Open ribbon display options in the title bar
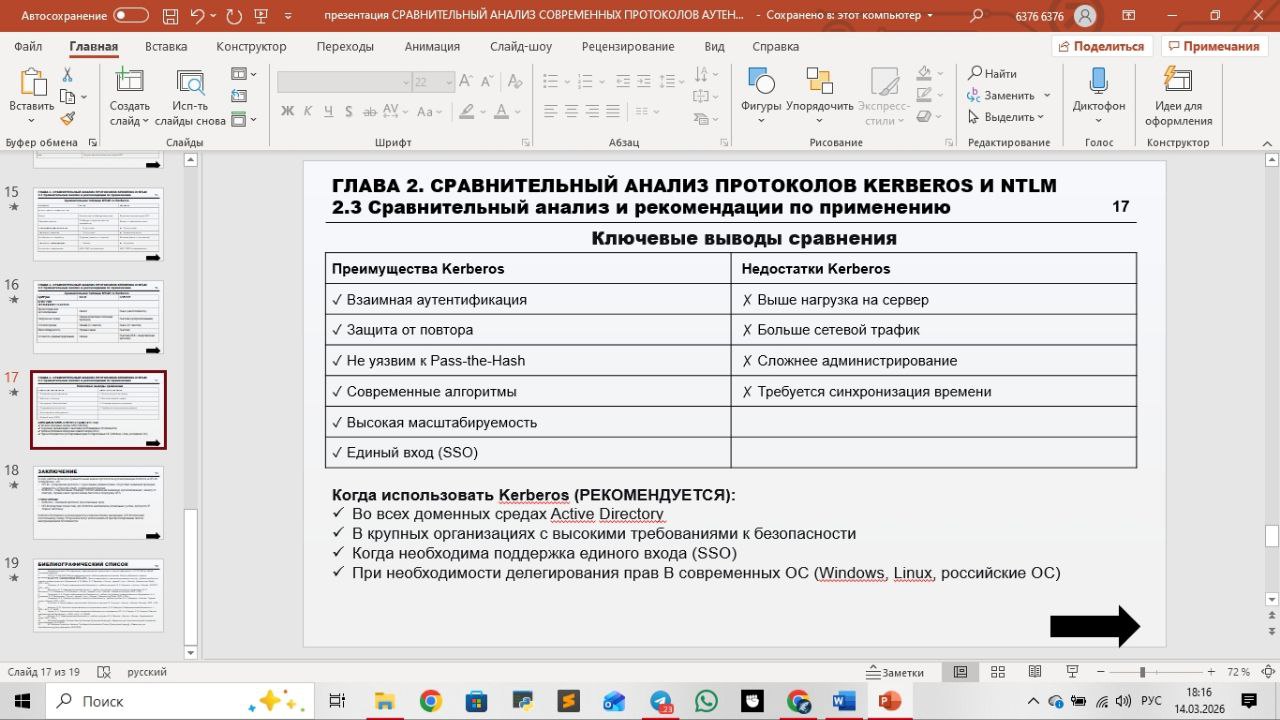1280x720 pixels. coord(1127,15)
